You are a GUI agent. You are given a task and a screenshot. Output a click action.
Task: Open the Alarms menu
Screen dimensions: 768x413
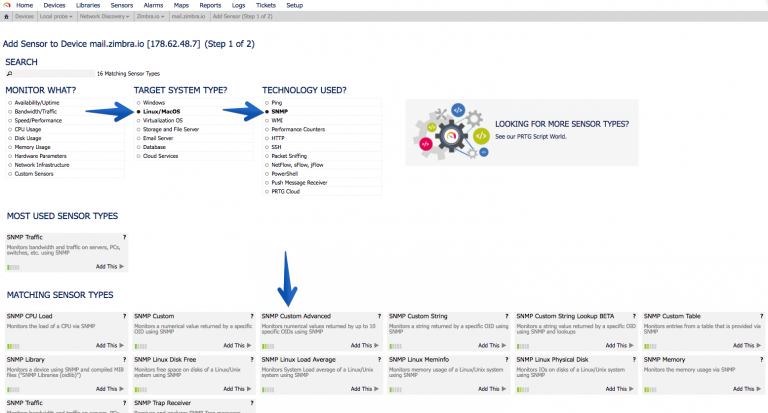click(x=153, y=5)
